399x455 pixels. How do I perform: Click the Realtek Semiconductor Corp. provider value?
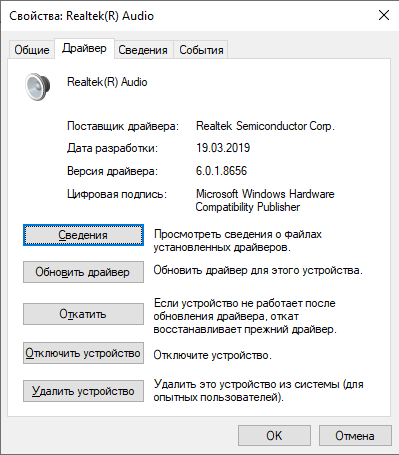265,126
